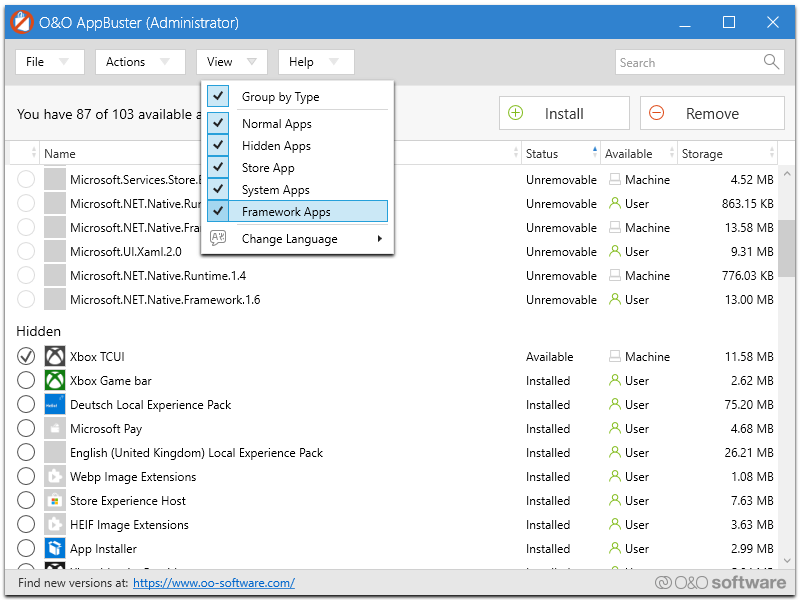Click the Machine icon in Microsoft.NET.Native.Runtime.1.4 row
Viewport: 800px width, 600px height.
[x=615, y=275]
